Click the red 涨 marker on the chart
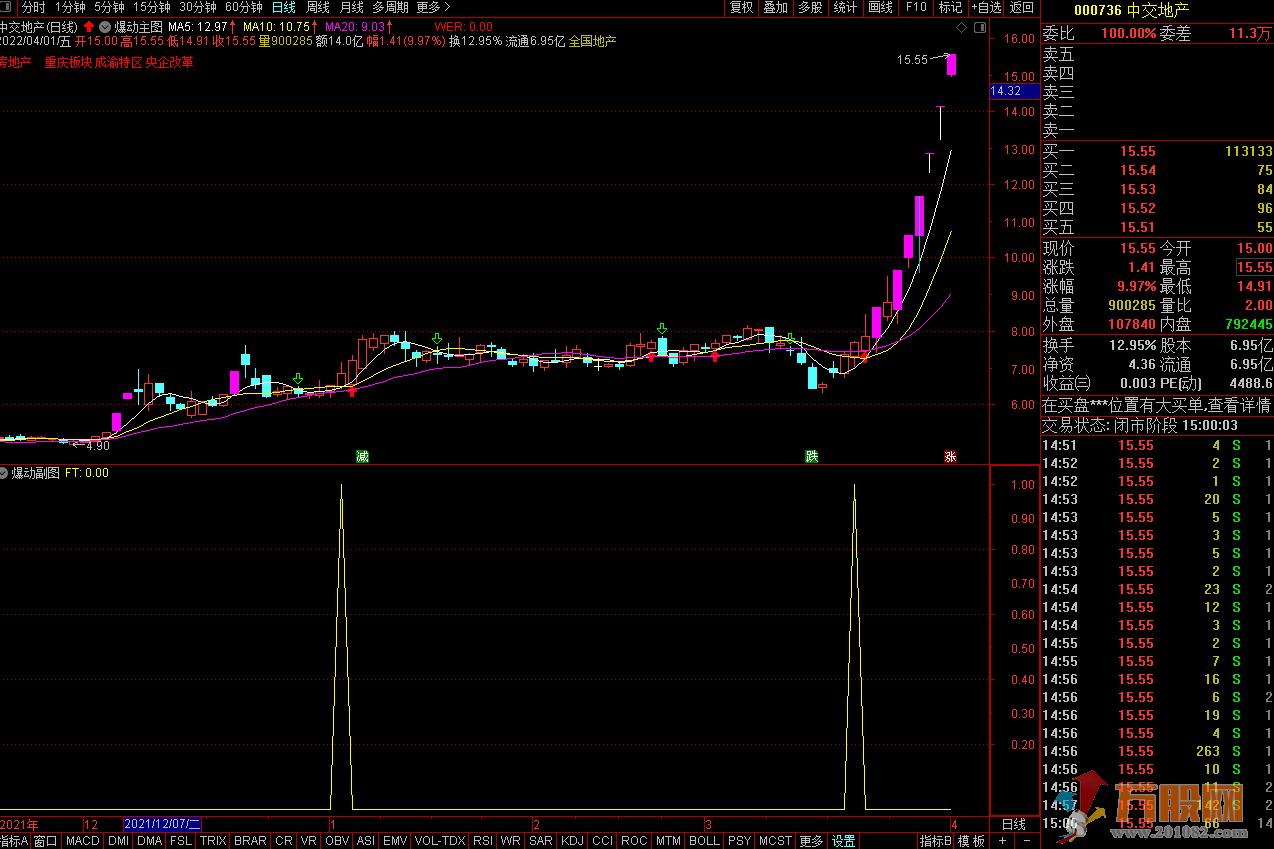 (x=950, y=457)
